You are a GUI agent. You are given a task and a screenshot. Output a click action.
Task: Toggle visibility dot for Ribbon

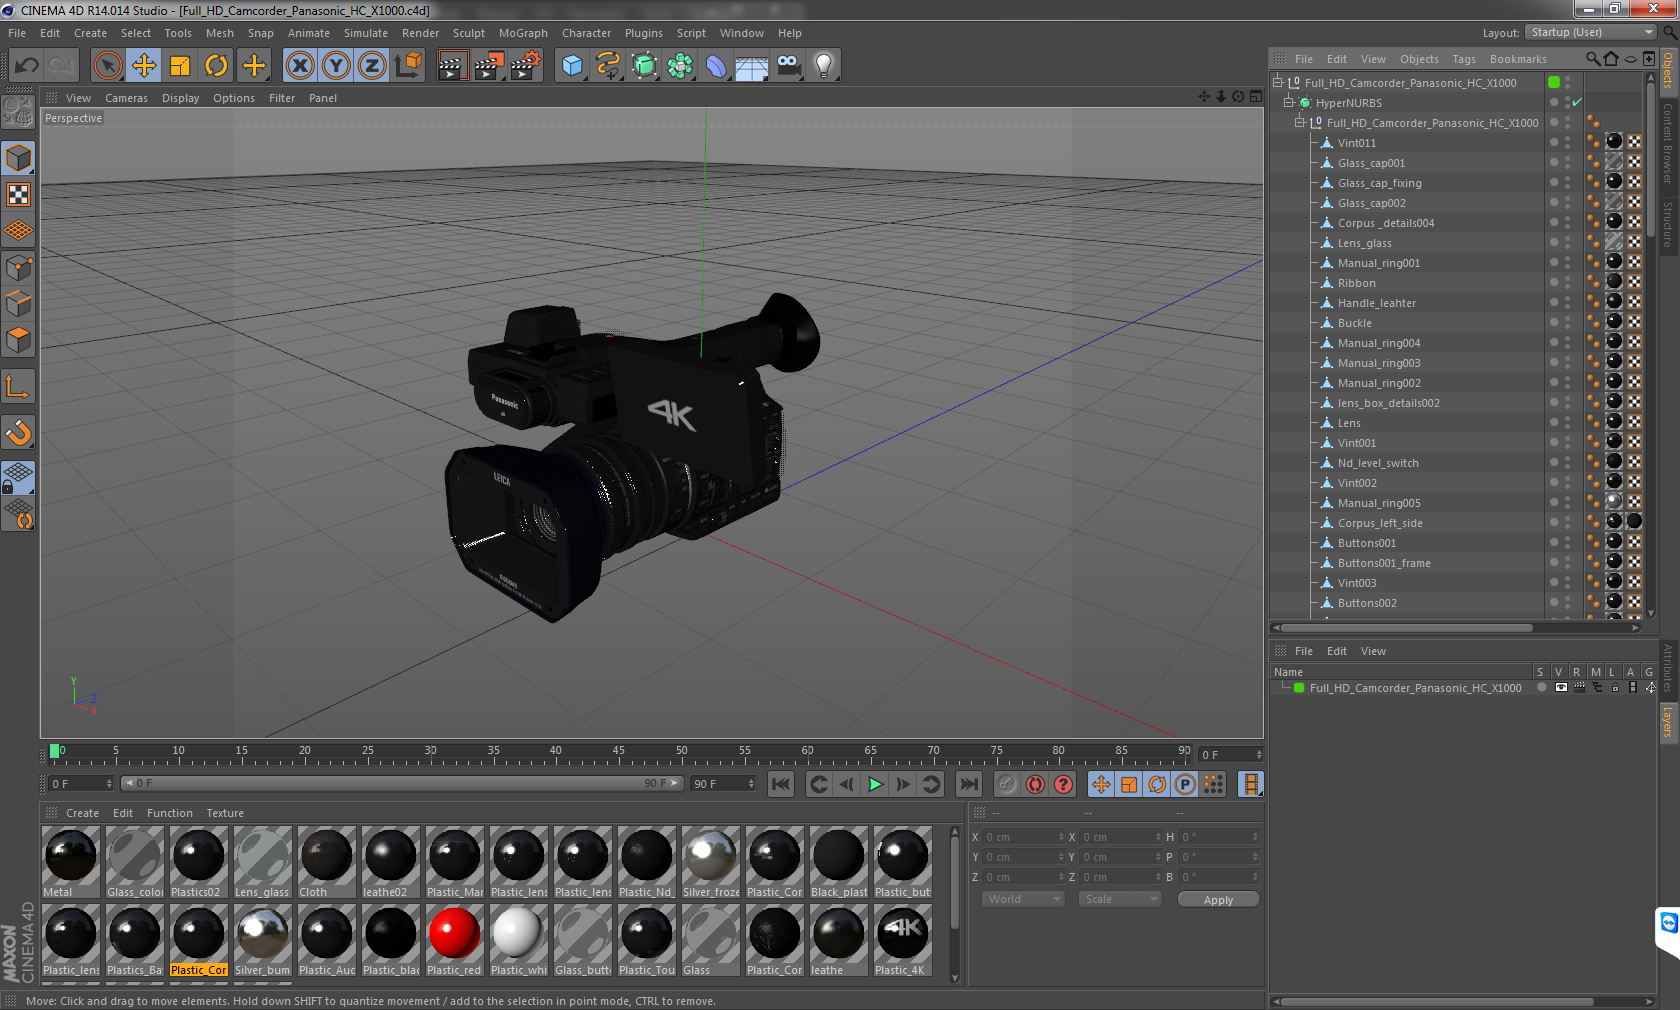1554,282
